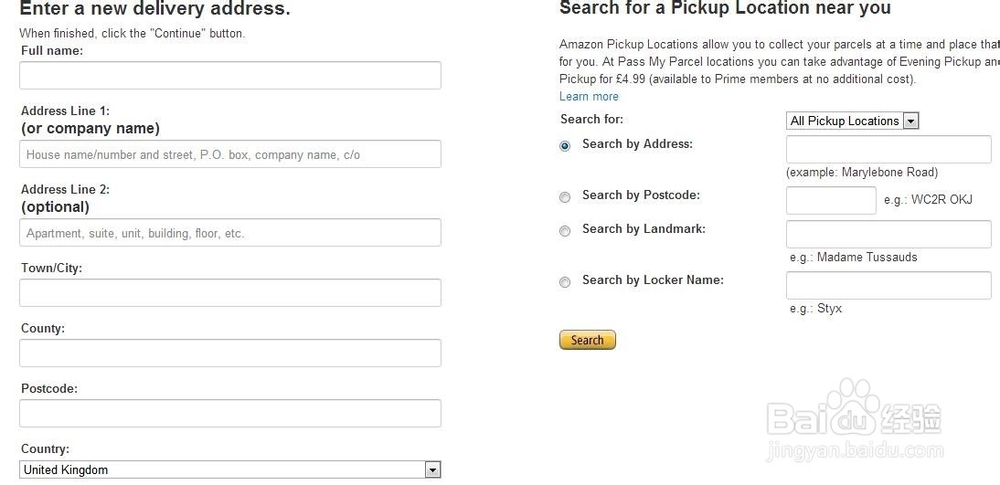Click the Full name text field
The width and height of the screenshot is (1000, 485).
pos(230,75)
